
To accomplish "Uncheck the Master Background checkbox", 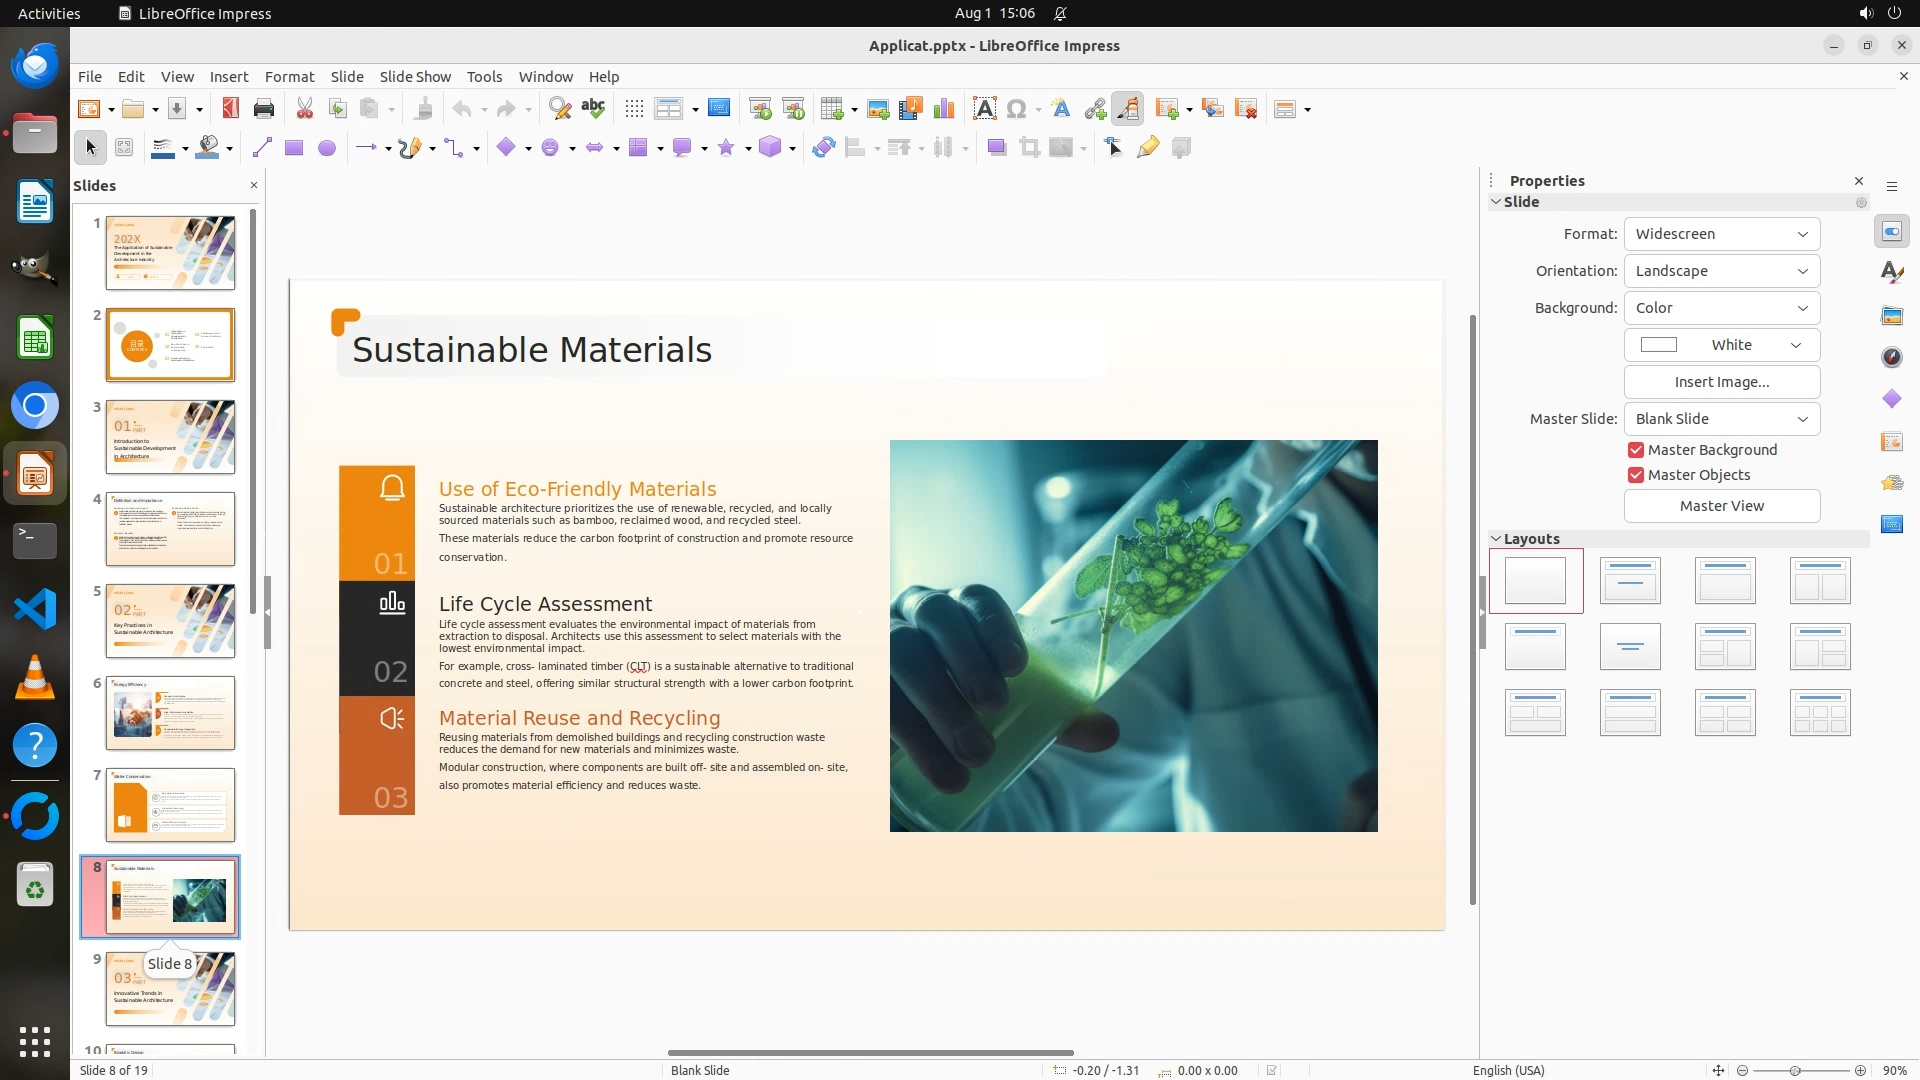I will (1636, 450).
